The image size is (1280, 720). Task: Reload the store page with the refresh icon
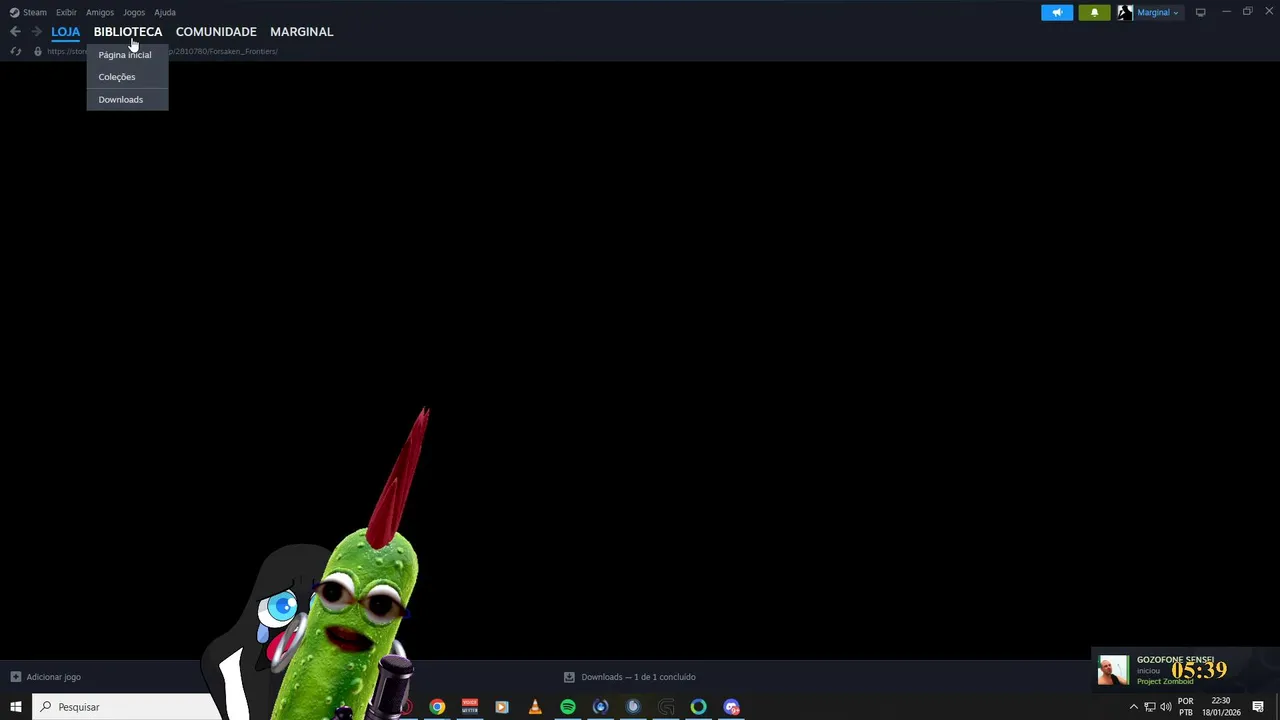point(15,51)
